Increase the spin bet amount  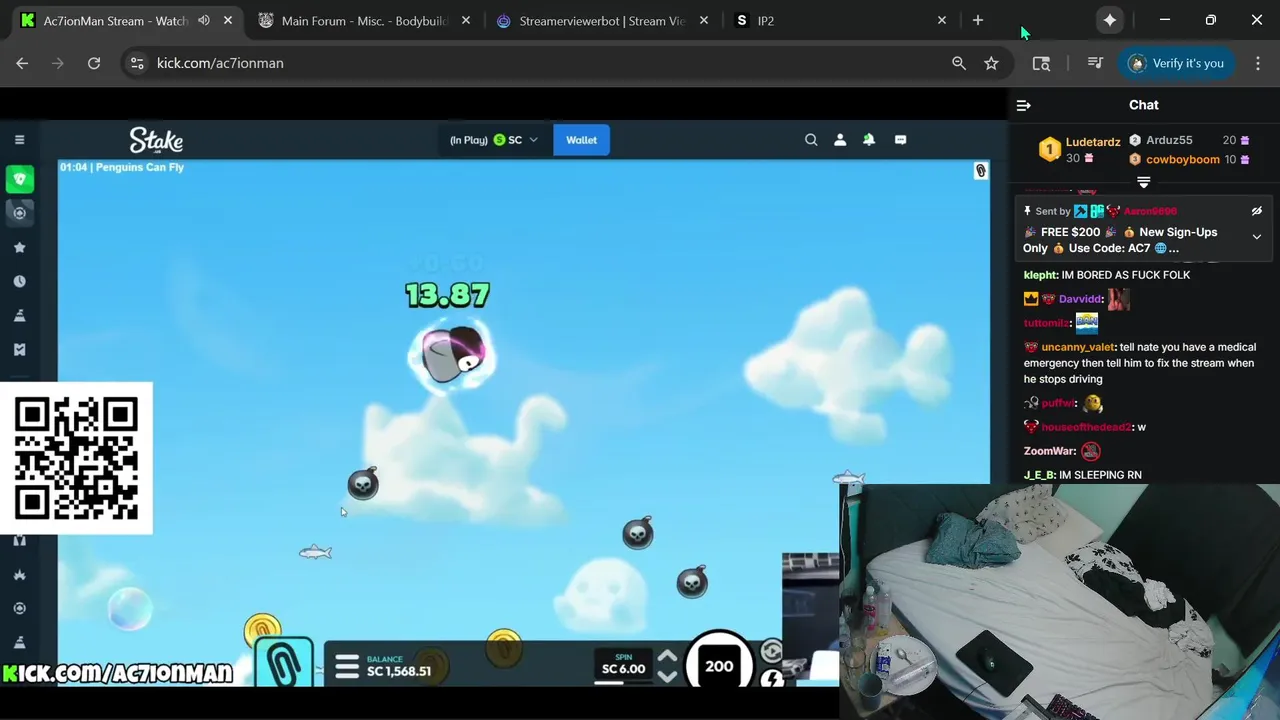(667, 657)
